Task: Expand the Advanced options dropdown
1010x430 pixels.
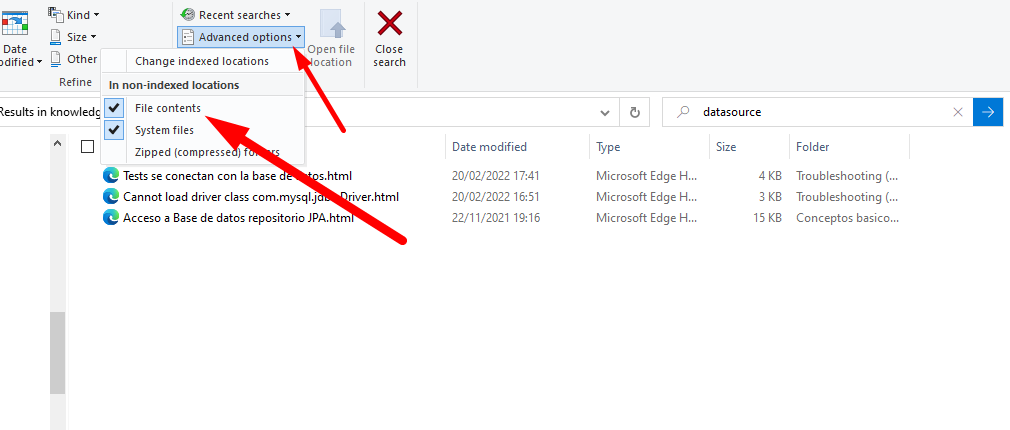Action: 240,37
